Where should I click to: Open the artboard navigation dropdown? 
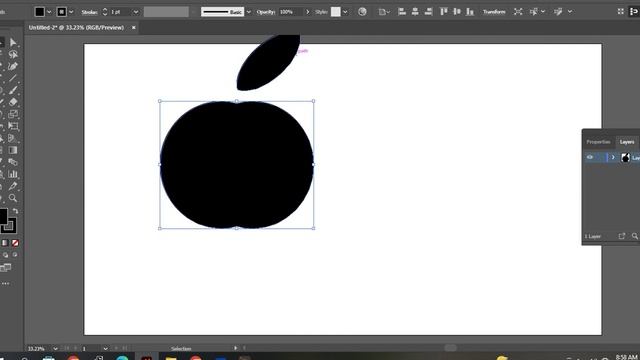[x=105, y=349]
